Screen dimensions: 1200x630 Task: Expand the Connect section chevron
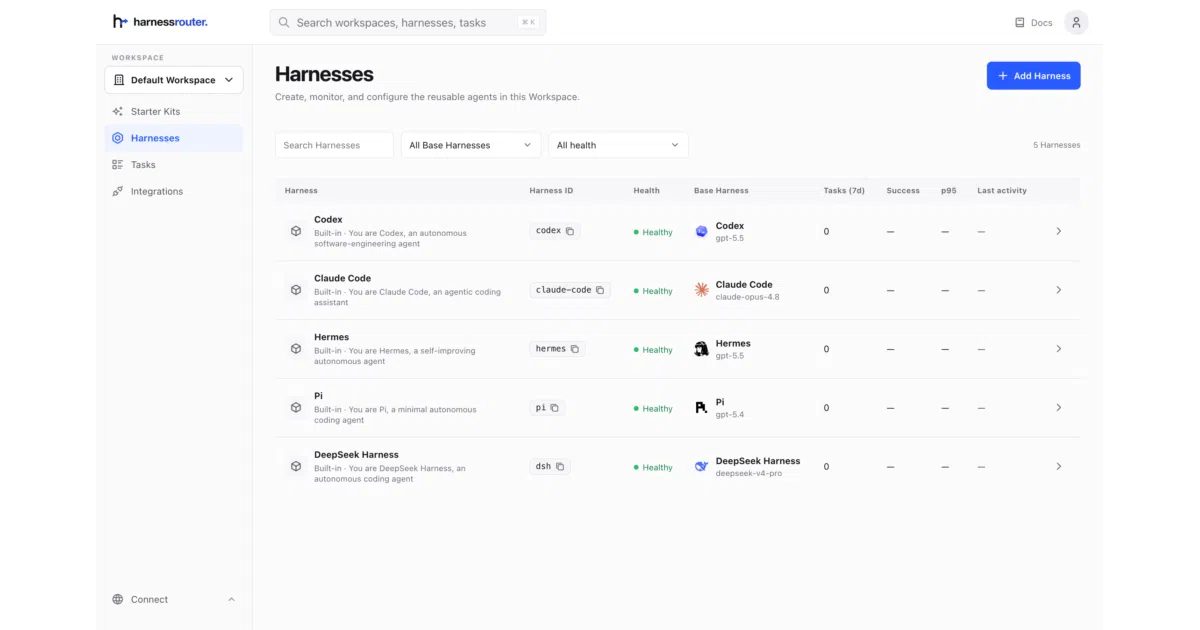point(231,599)
